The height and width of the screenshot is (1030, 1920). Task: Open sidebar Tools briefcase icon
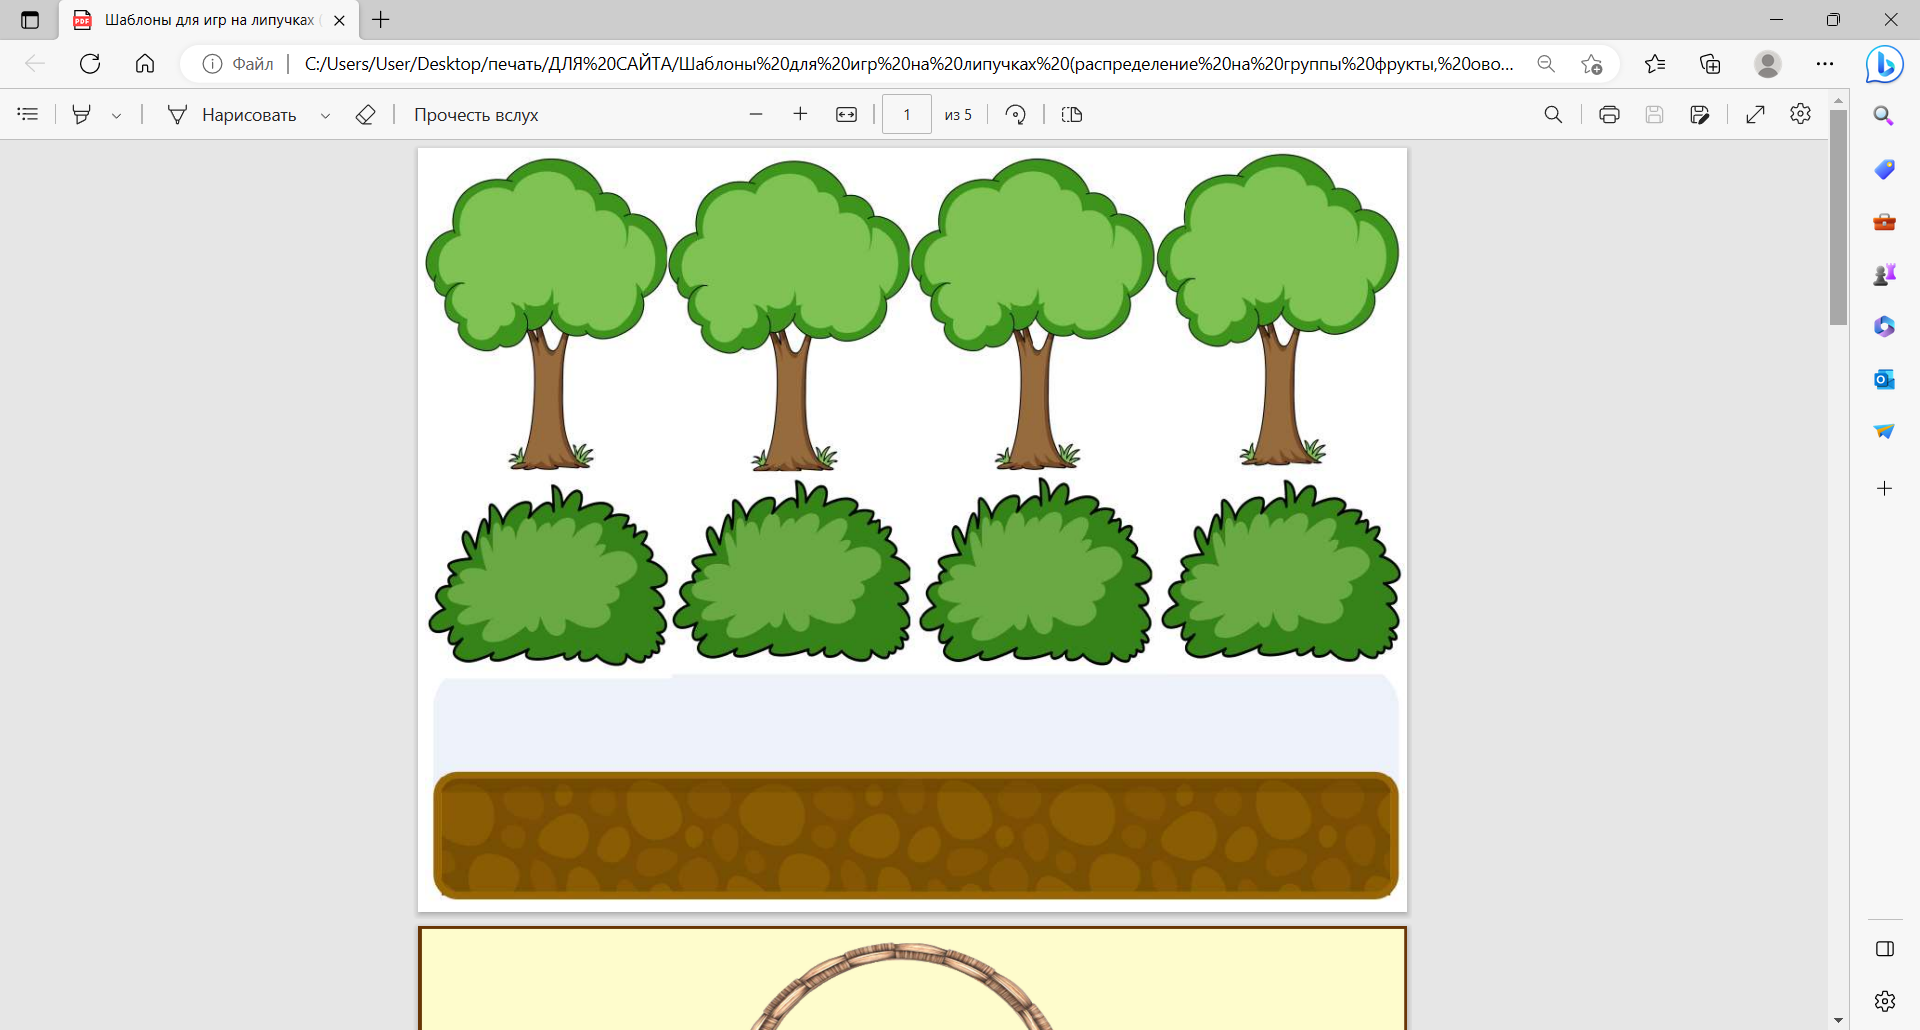pyautogui.click(x=1884, y=222)
